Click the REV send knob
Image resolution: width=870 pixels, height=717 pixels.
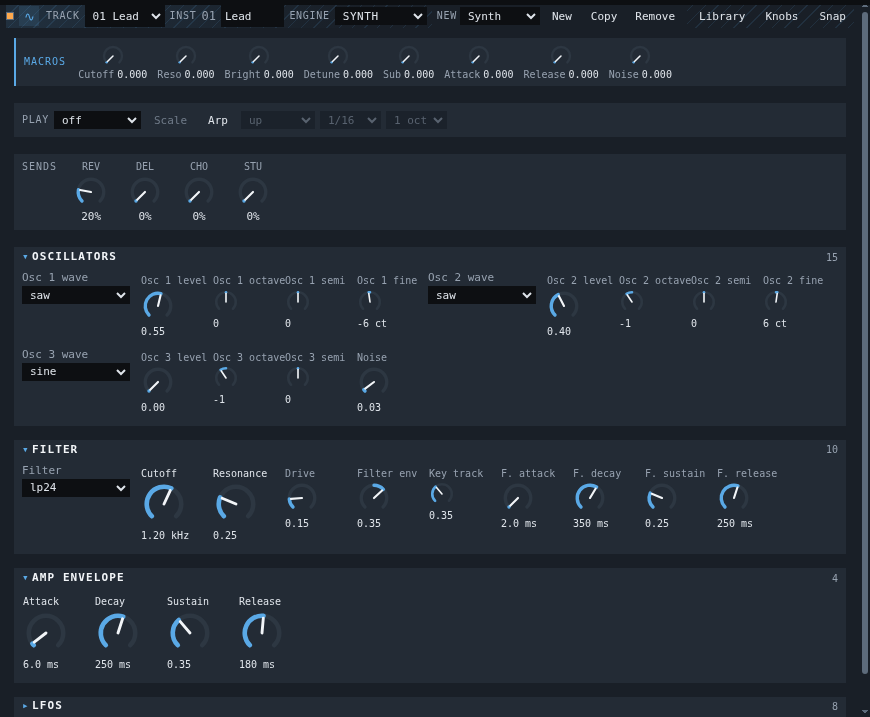pos(90,193)
